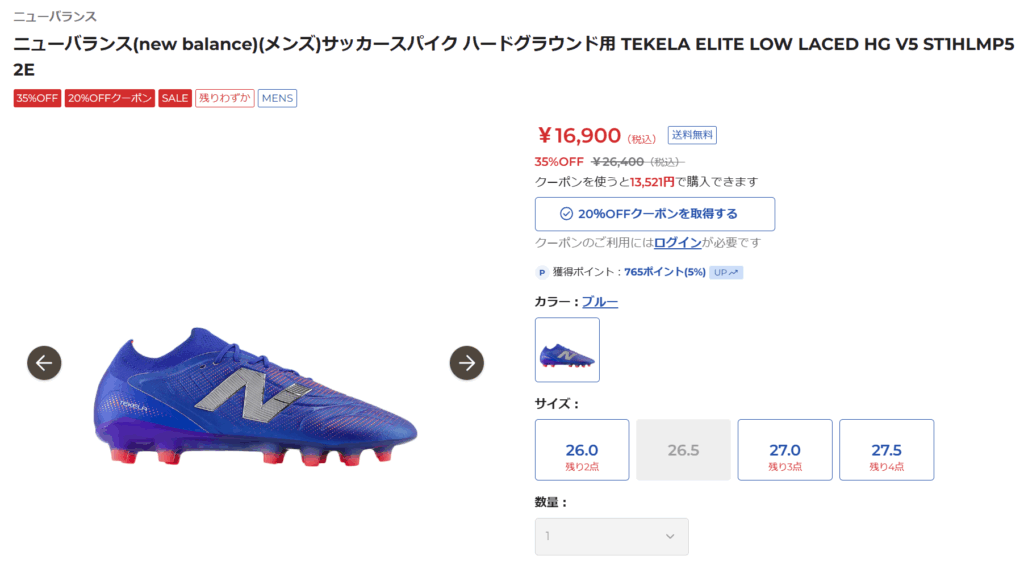Click the 20%OFFクーポン tag
The height and width of the screenshot is (564, 1024).
110,98
